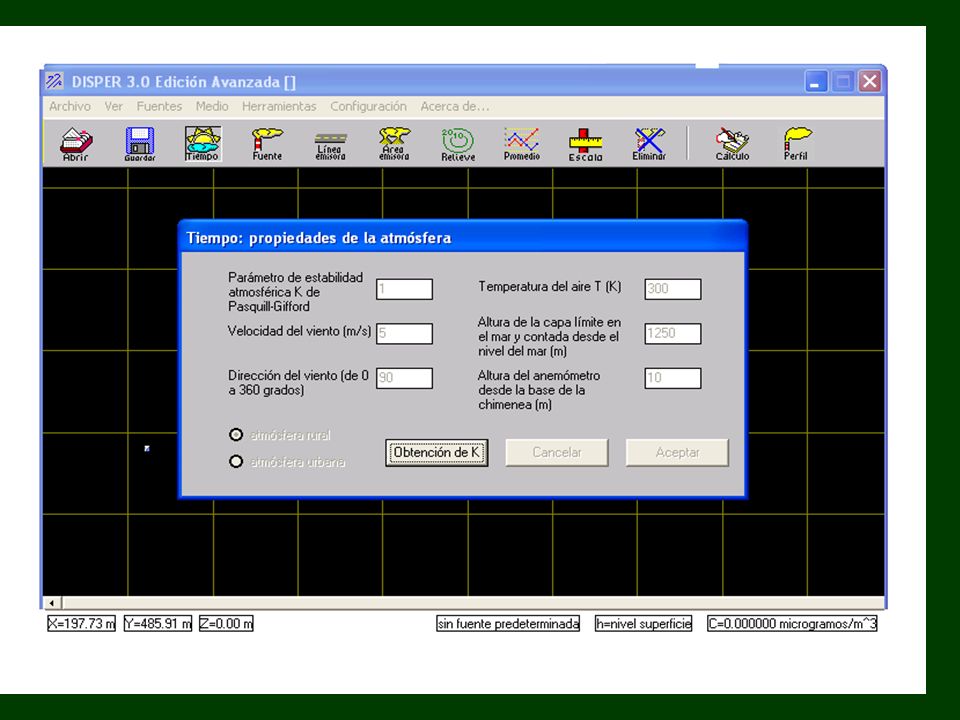Open the Configuración menu
Screen dimensions: 960x720
point(369,107)
